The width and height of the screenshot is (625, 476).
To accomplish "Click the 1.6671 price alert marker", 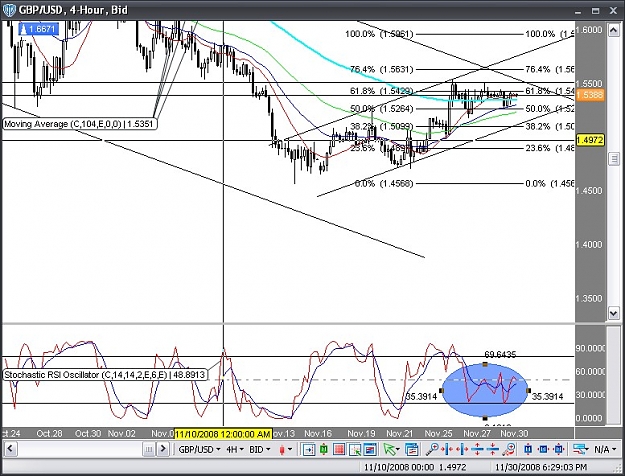I will click(x=39, y=29).
